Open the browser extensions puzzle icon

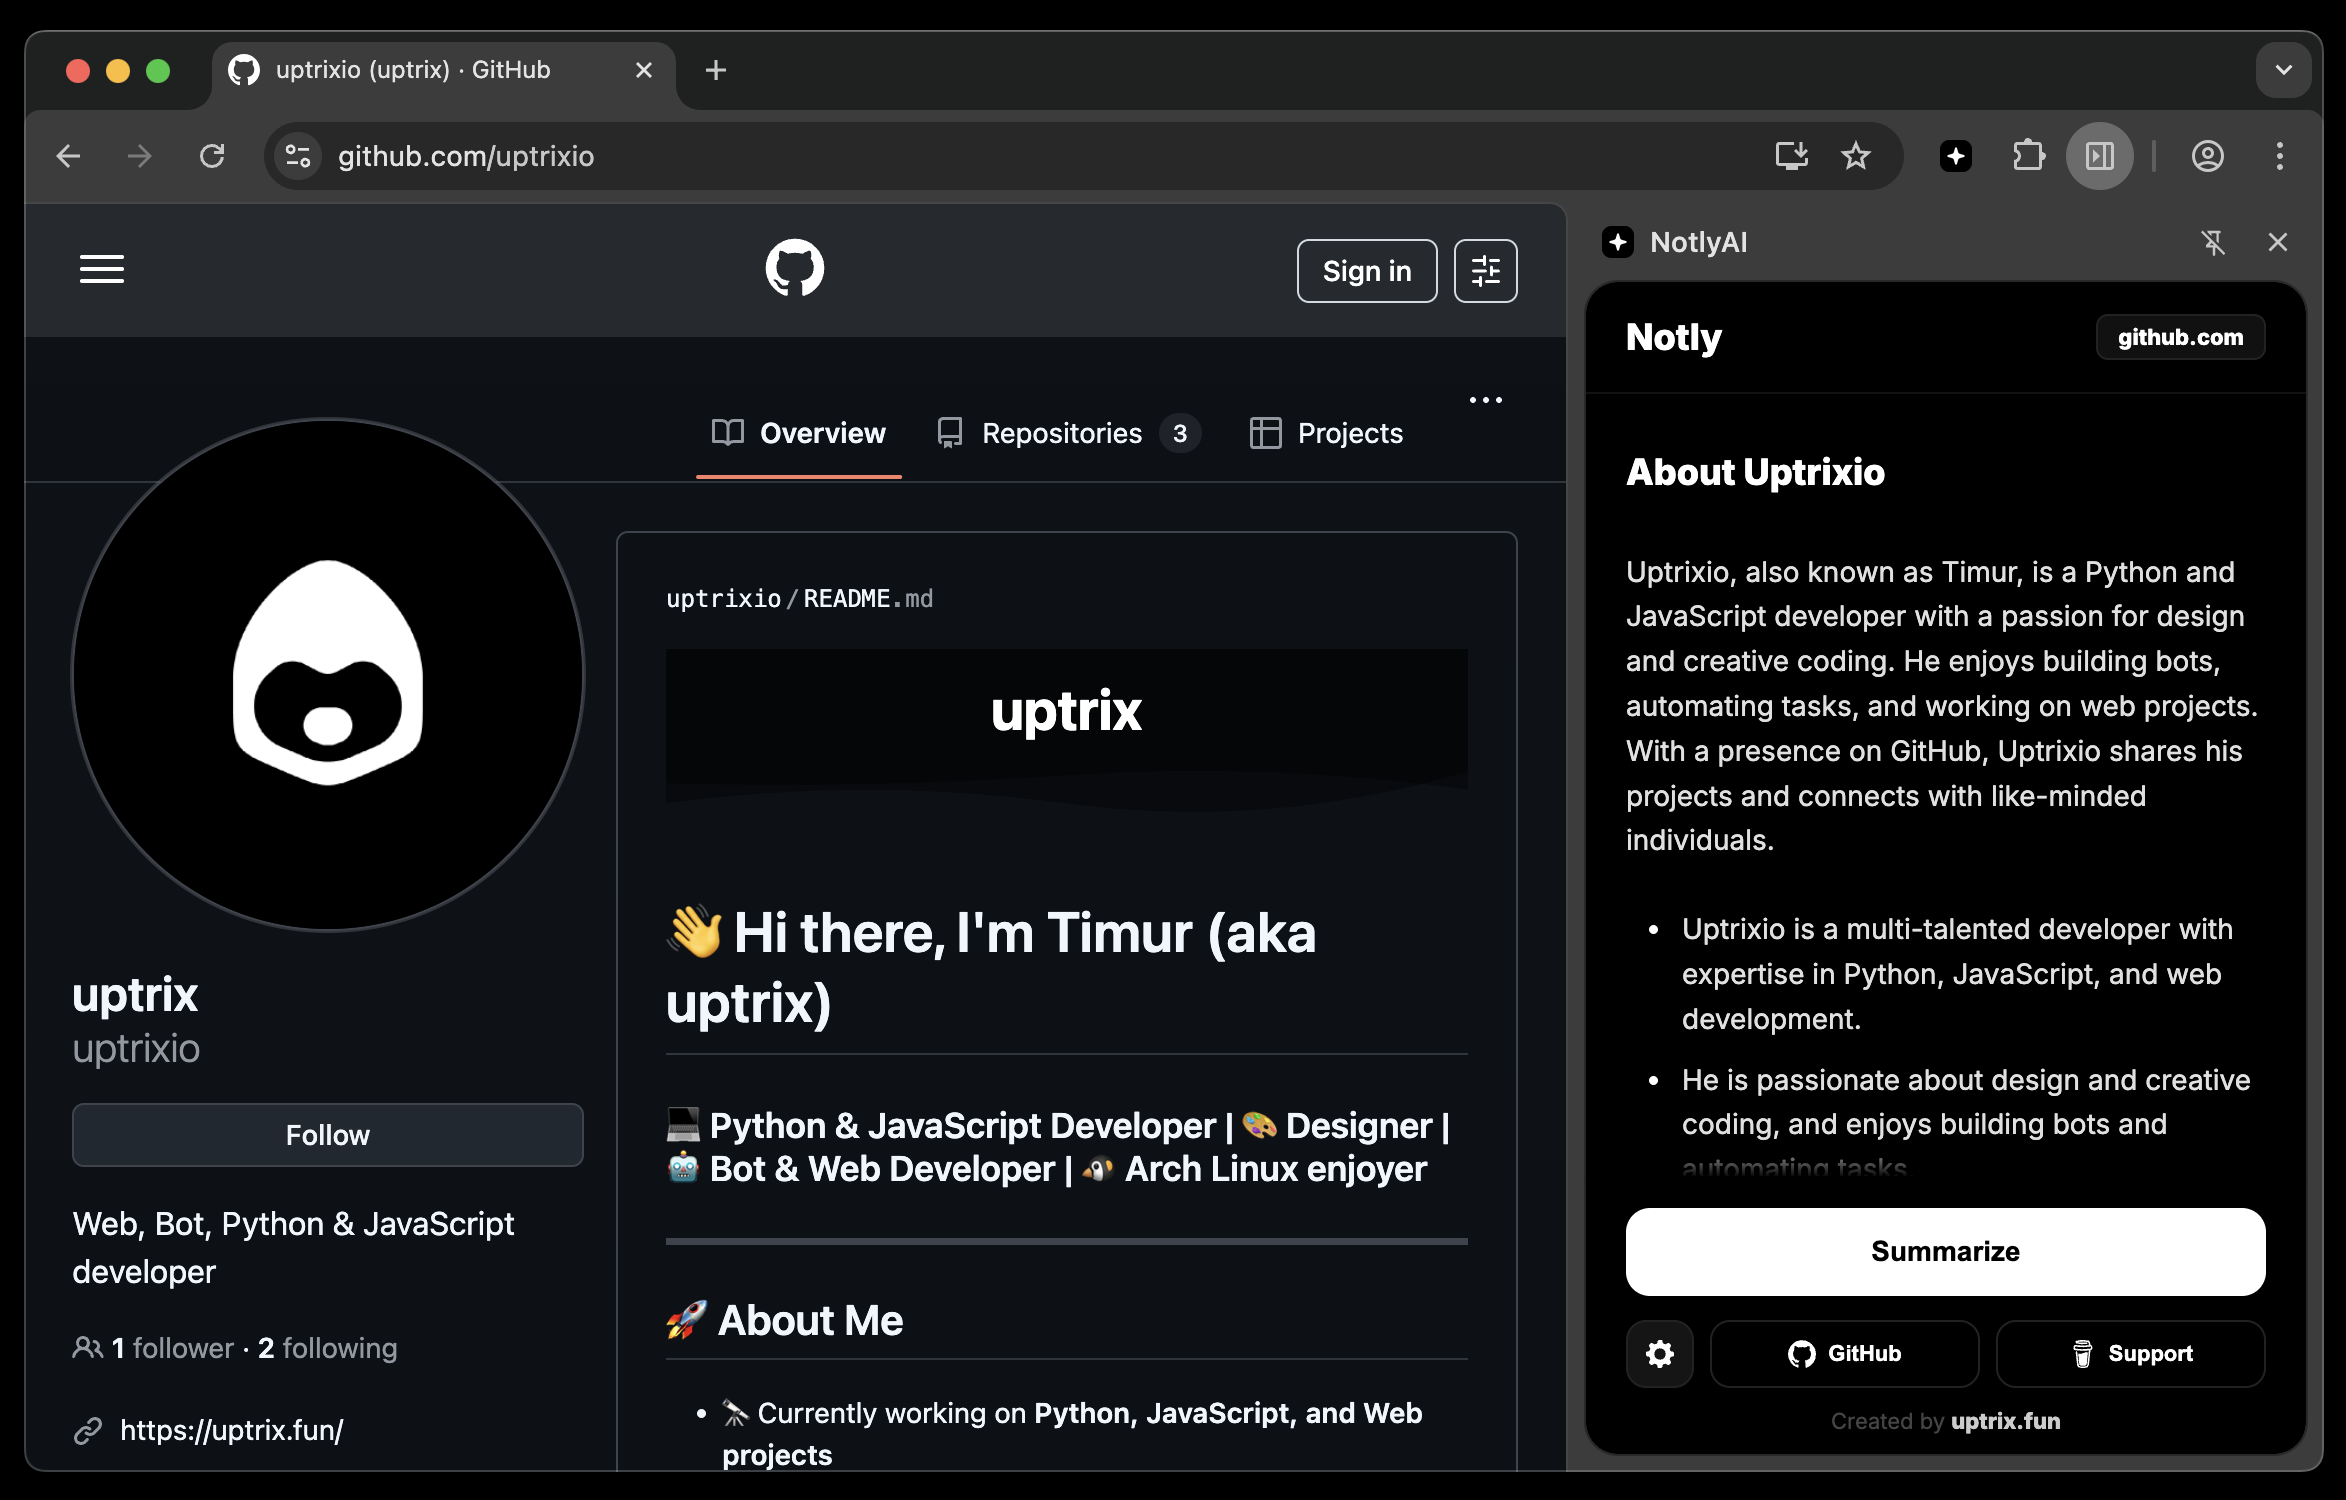point(2029,156)
